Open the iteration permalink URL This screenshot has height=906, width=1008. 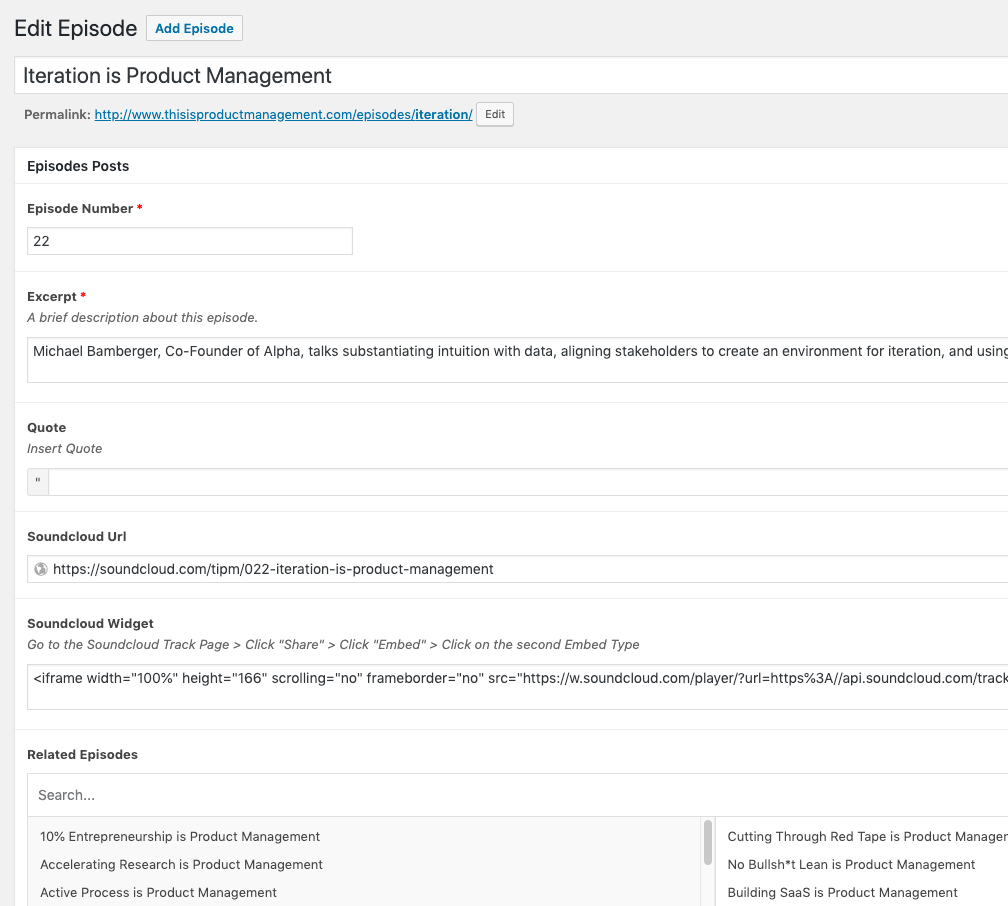tap(284, 114)
